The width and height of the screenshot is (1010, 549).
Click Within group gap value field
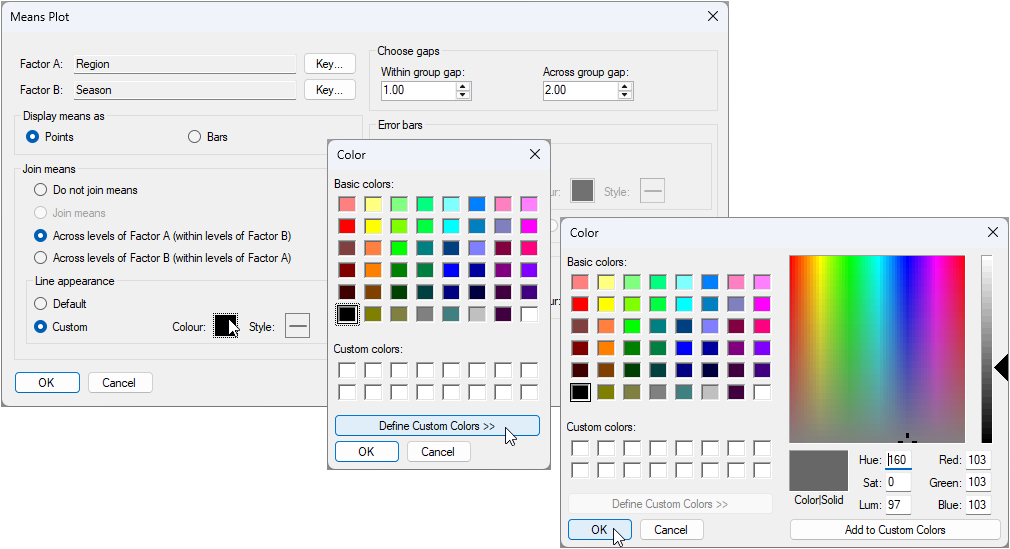tap(418, 90)
